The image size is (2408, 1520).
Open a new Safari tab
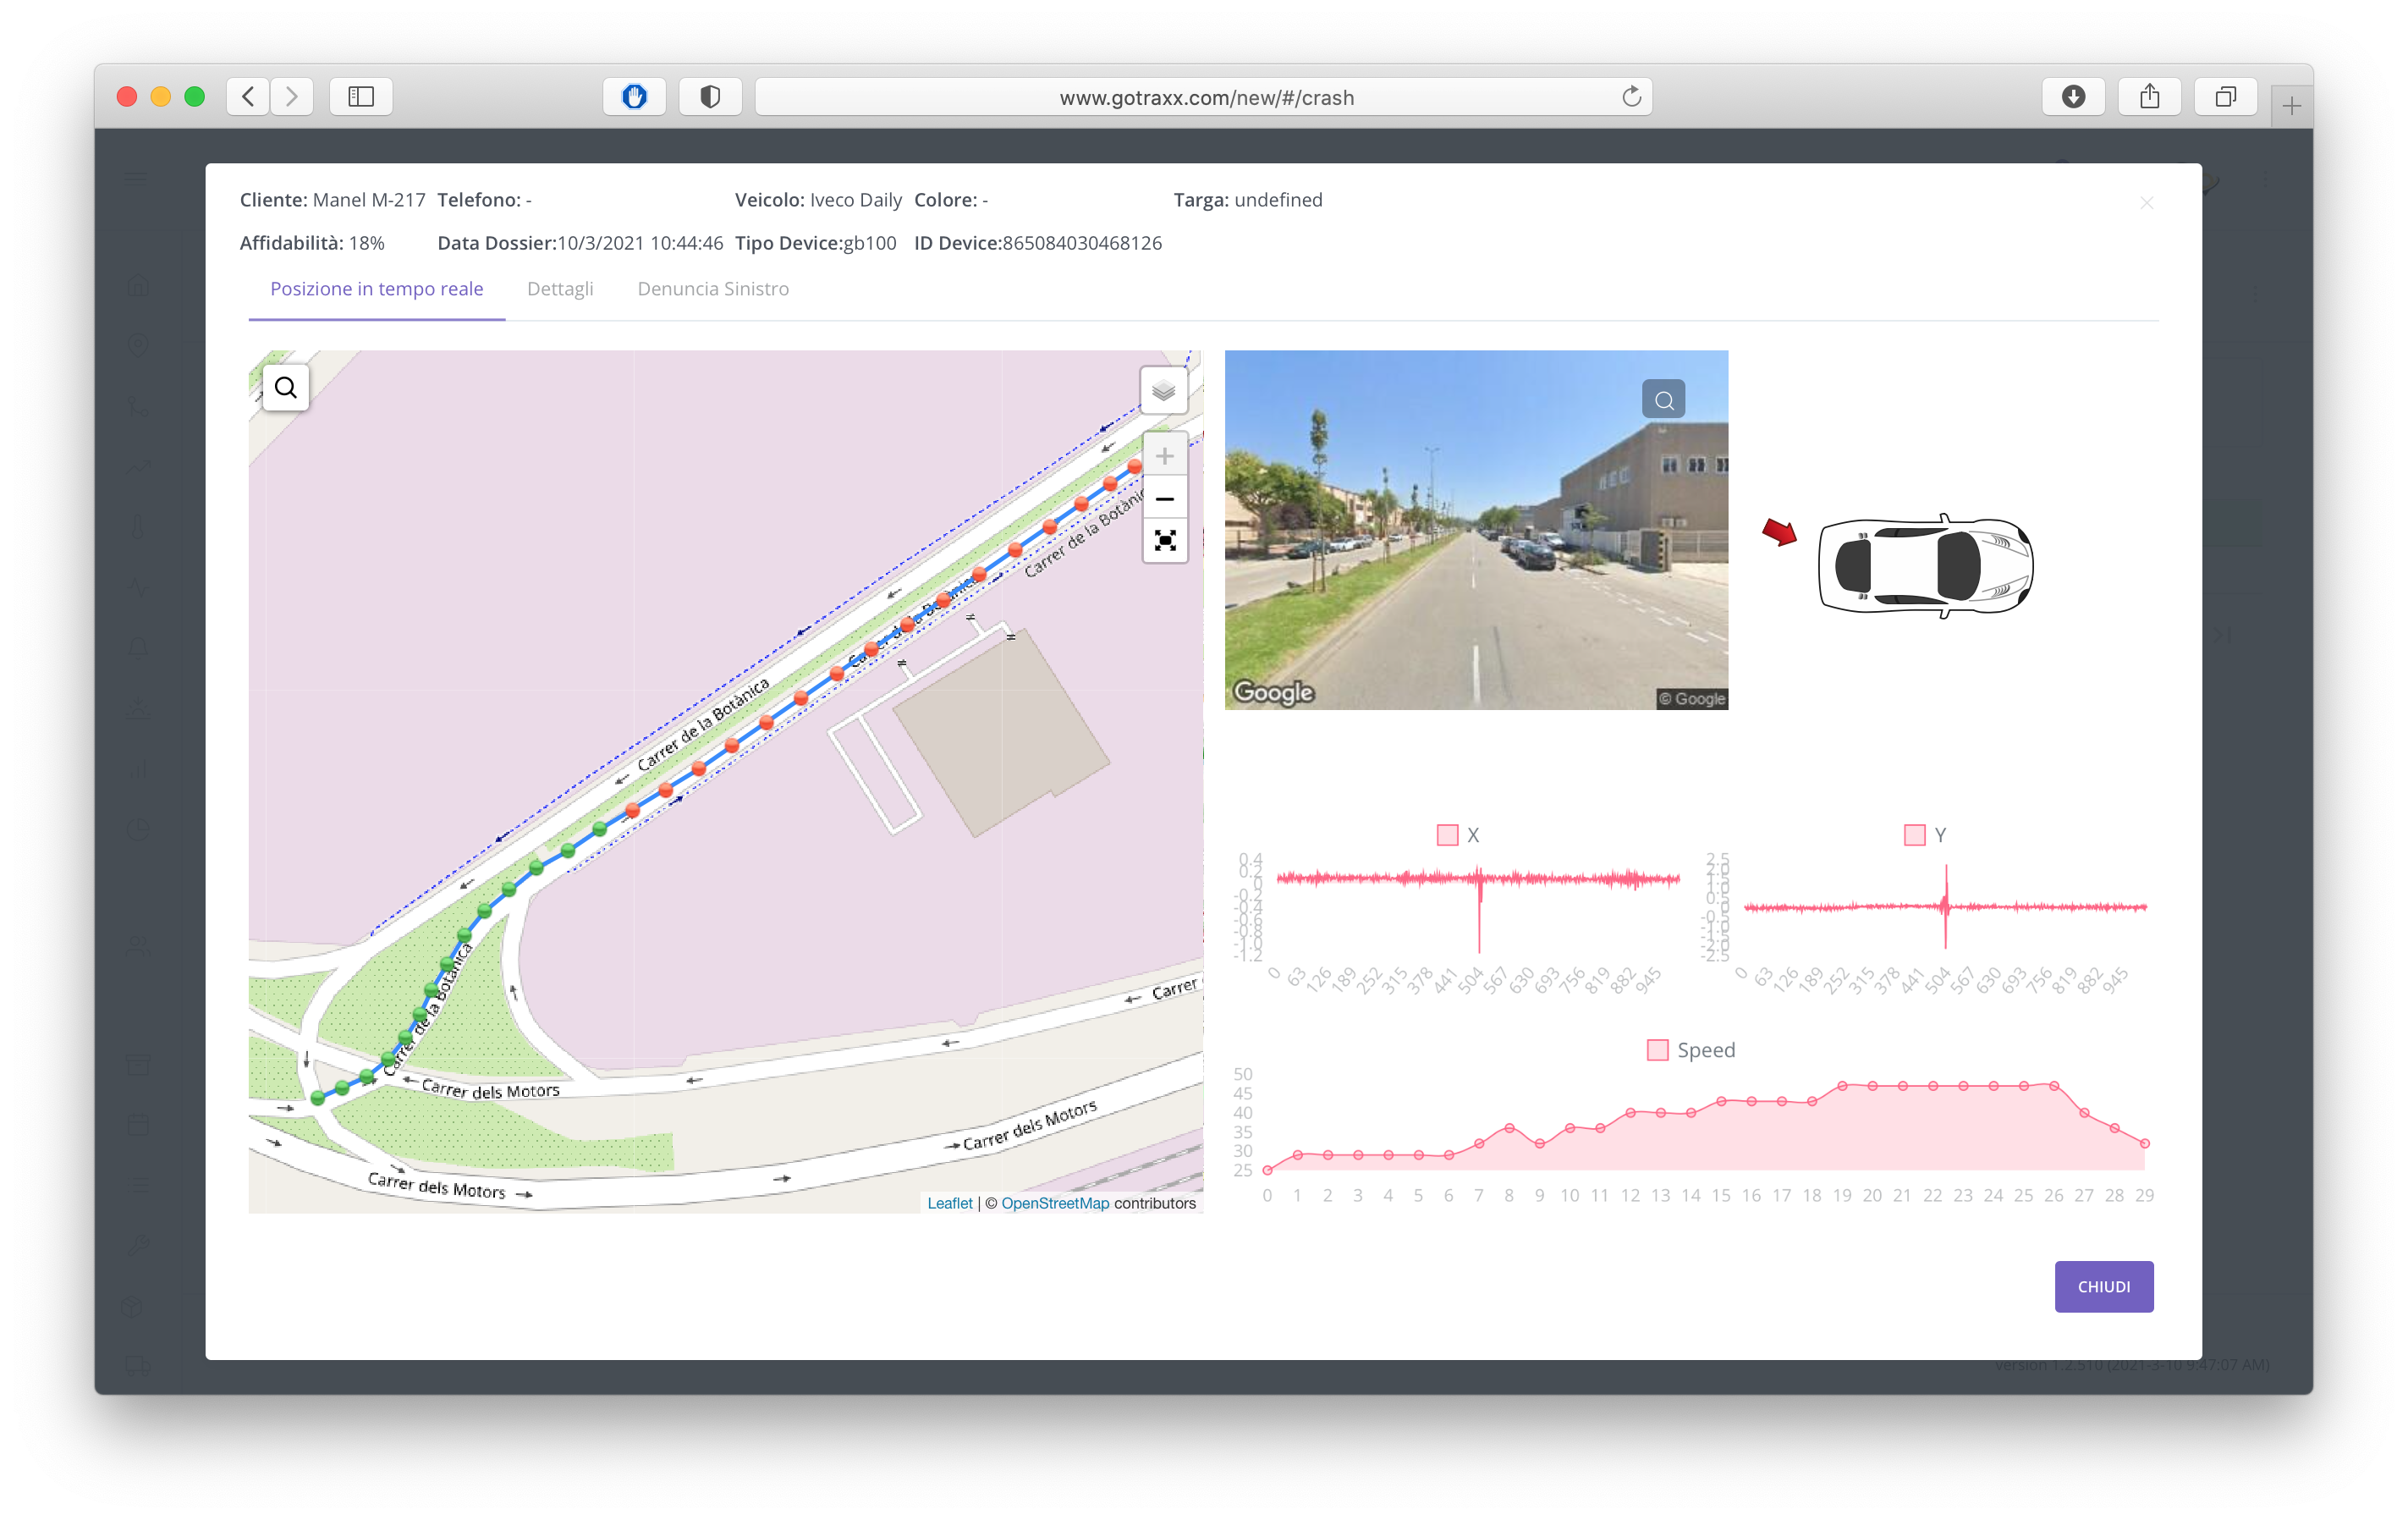tap(2291, 106)
